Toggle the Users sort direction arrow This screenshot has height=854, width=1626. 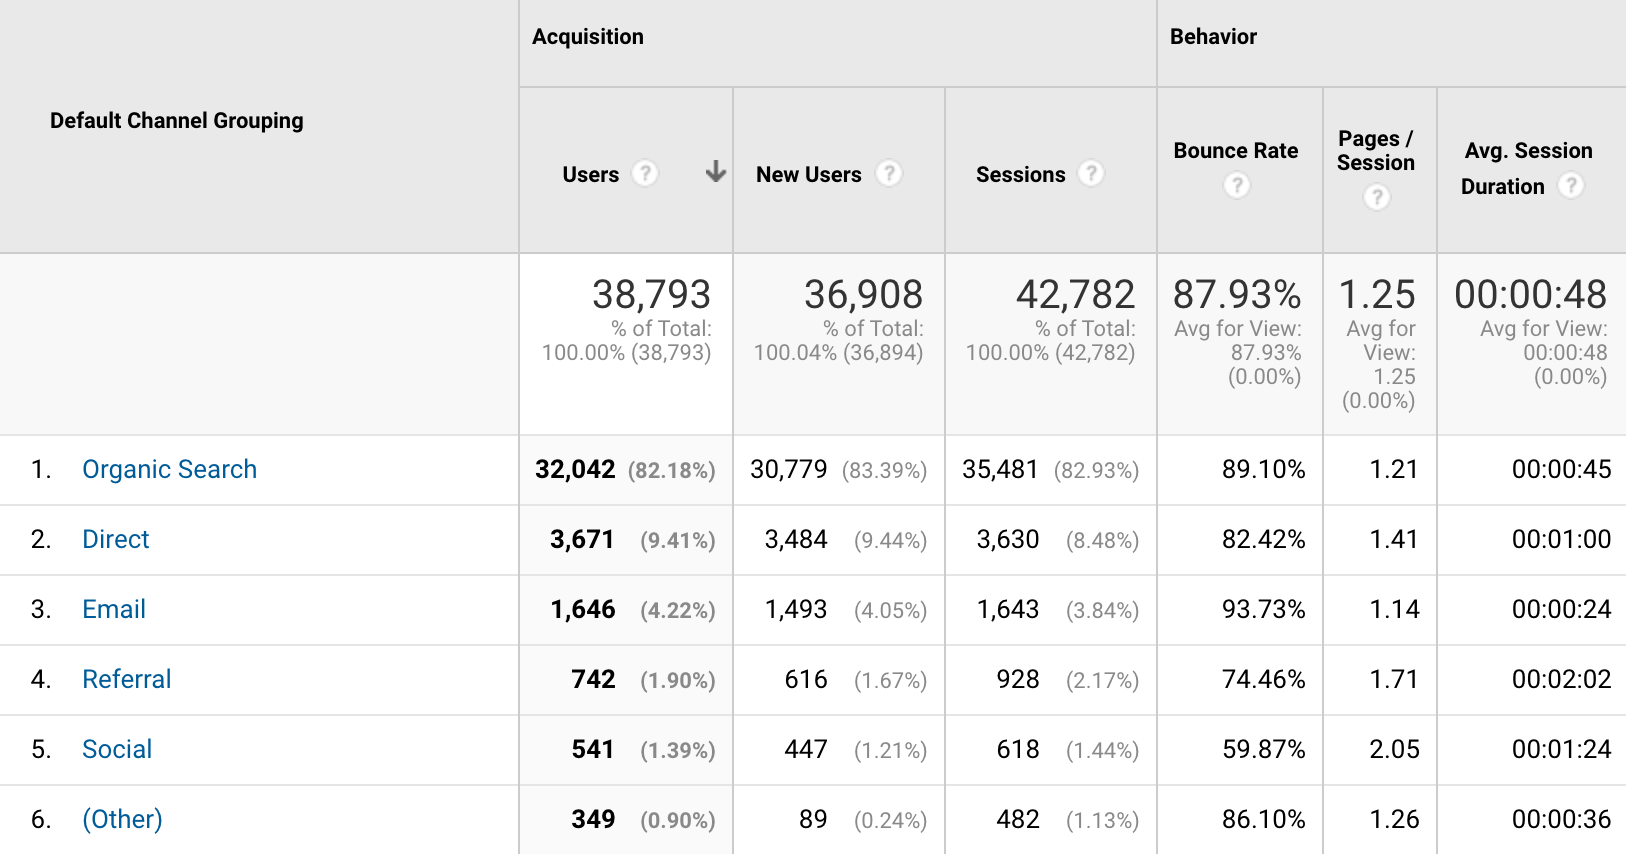click(715, 172)
